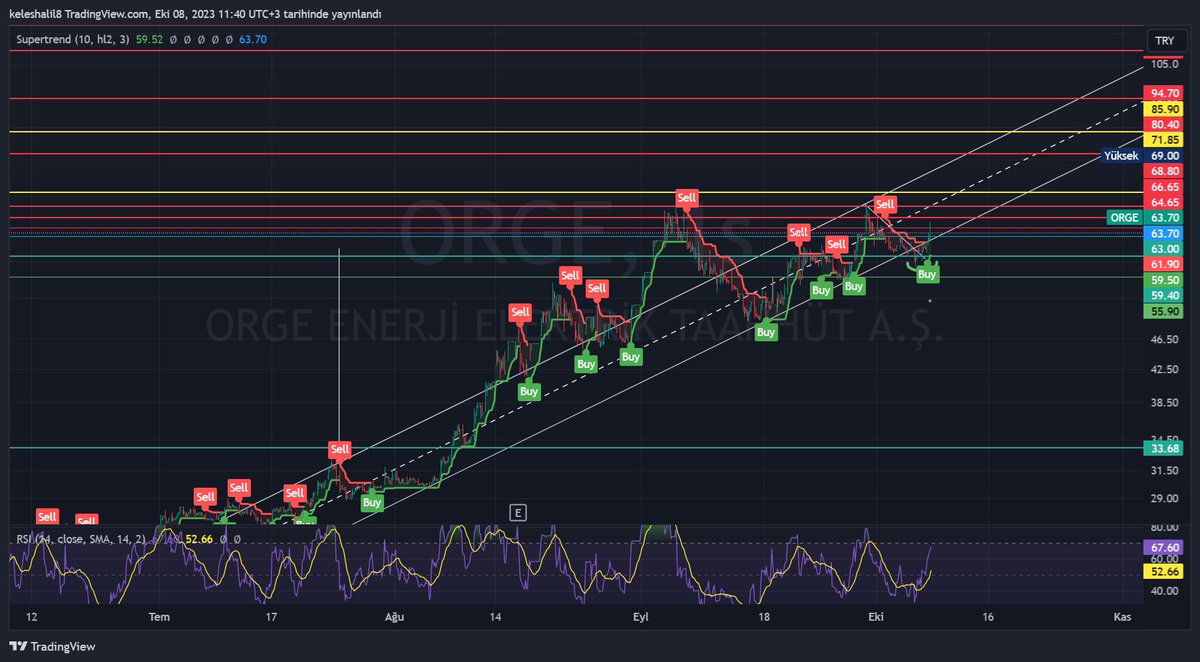Open the TRY currency selector
This screenshot has height=662, width=1200.
coord(1164,41)
